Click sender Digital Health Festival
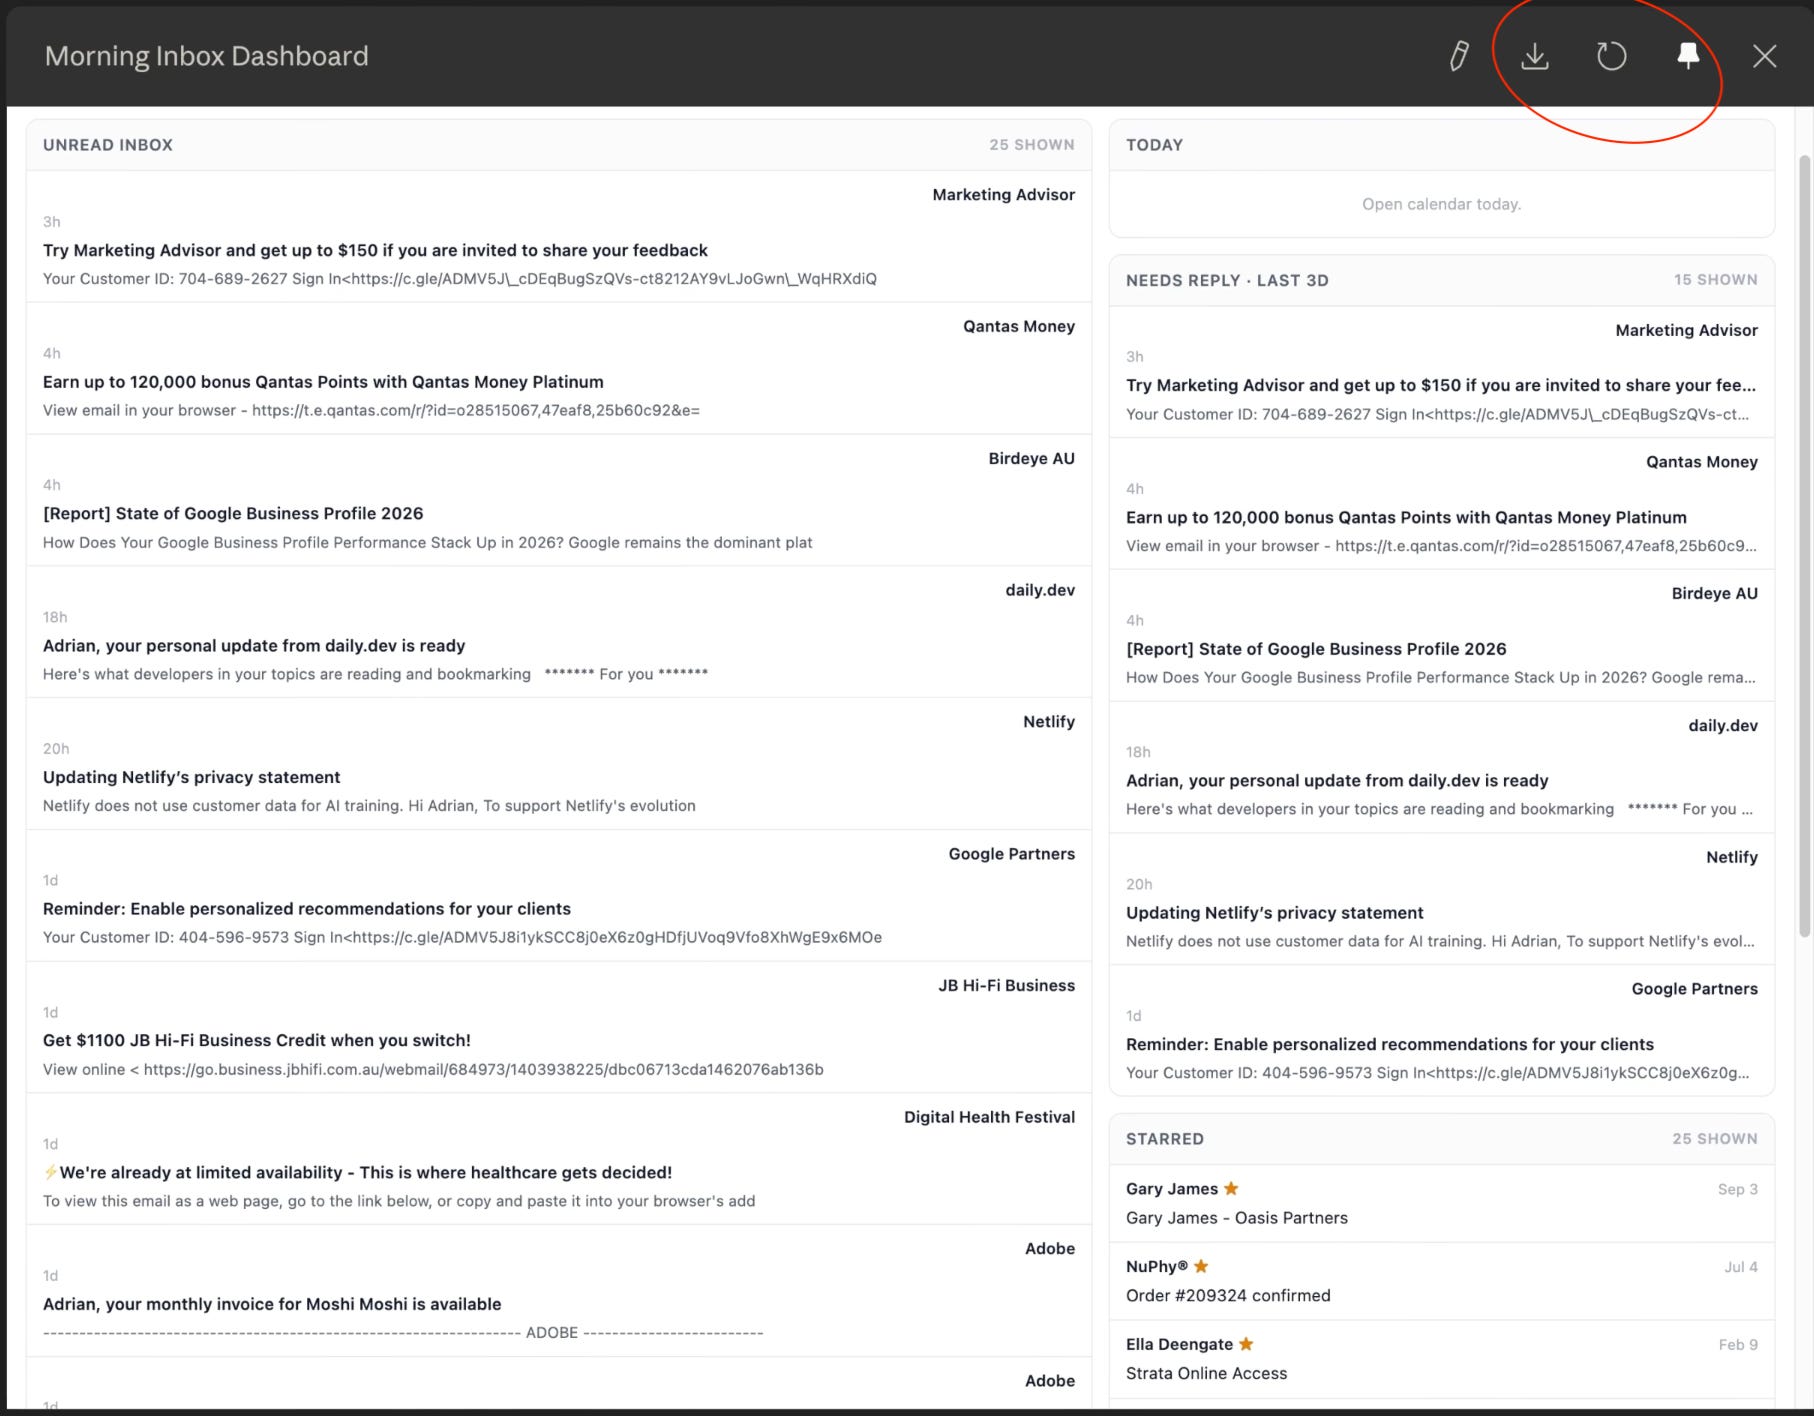 (x=989, y=1117)
